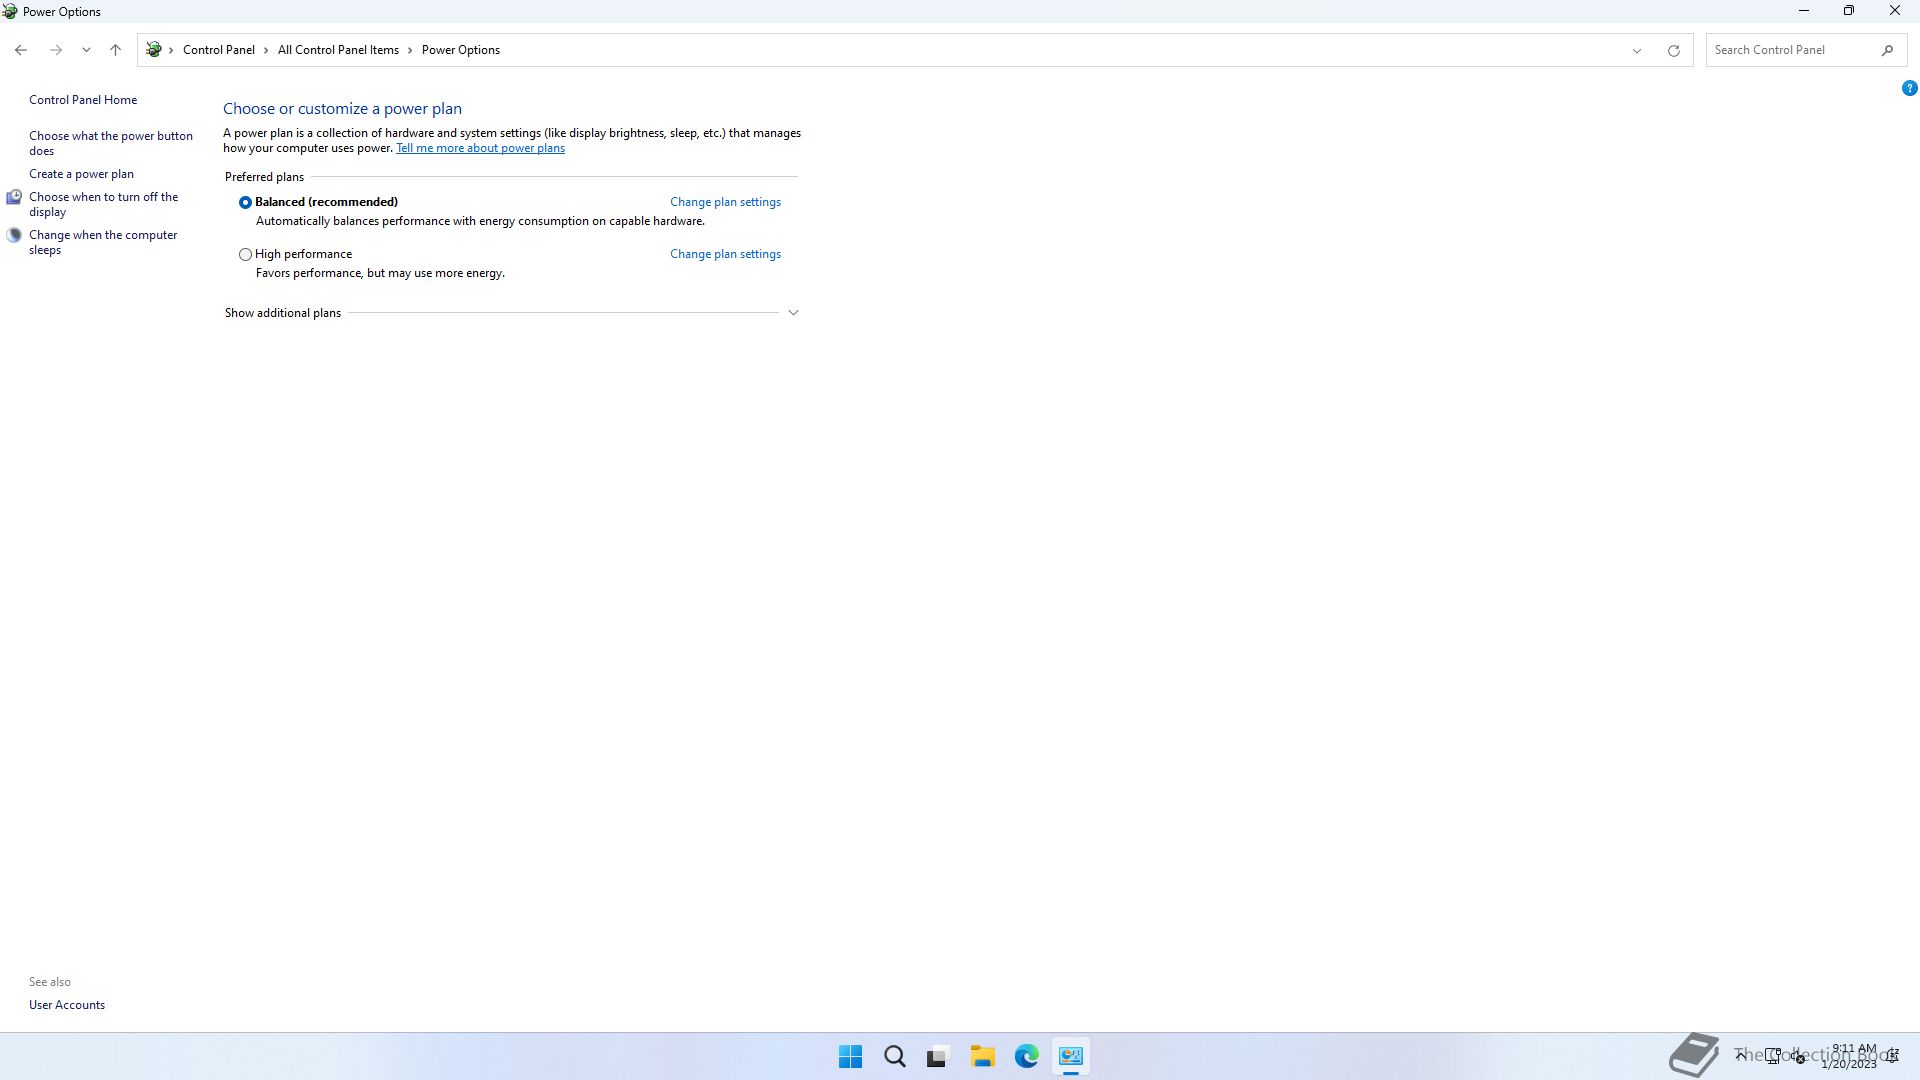Launch Microsoft Edge from taskbar
Viewport: 1920px width, 1080px height.
1026,1056
